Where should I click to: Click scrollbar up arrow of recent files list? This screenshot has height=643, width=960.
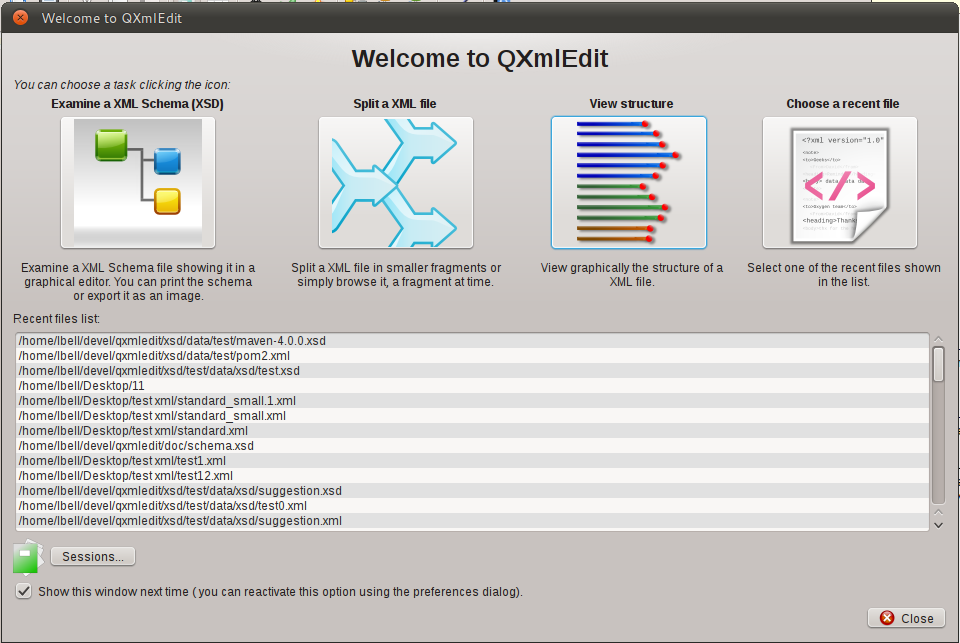click(938, 339)
